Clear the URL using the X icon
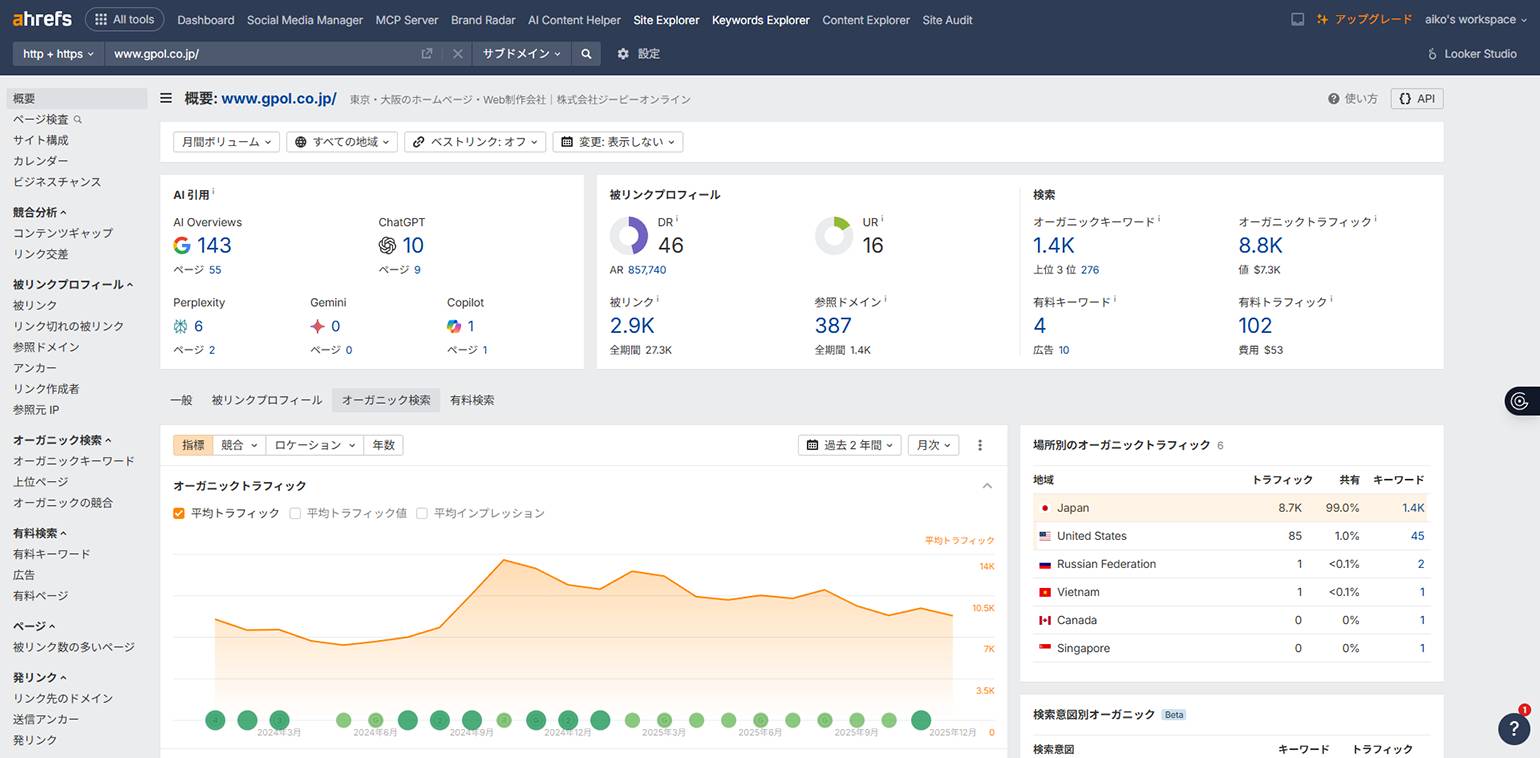The height and width of the screenshot is (758, 1540). tap(458, 54)
